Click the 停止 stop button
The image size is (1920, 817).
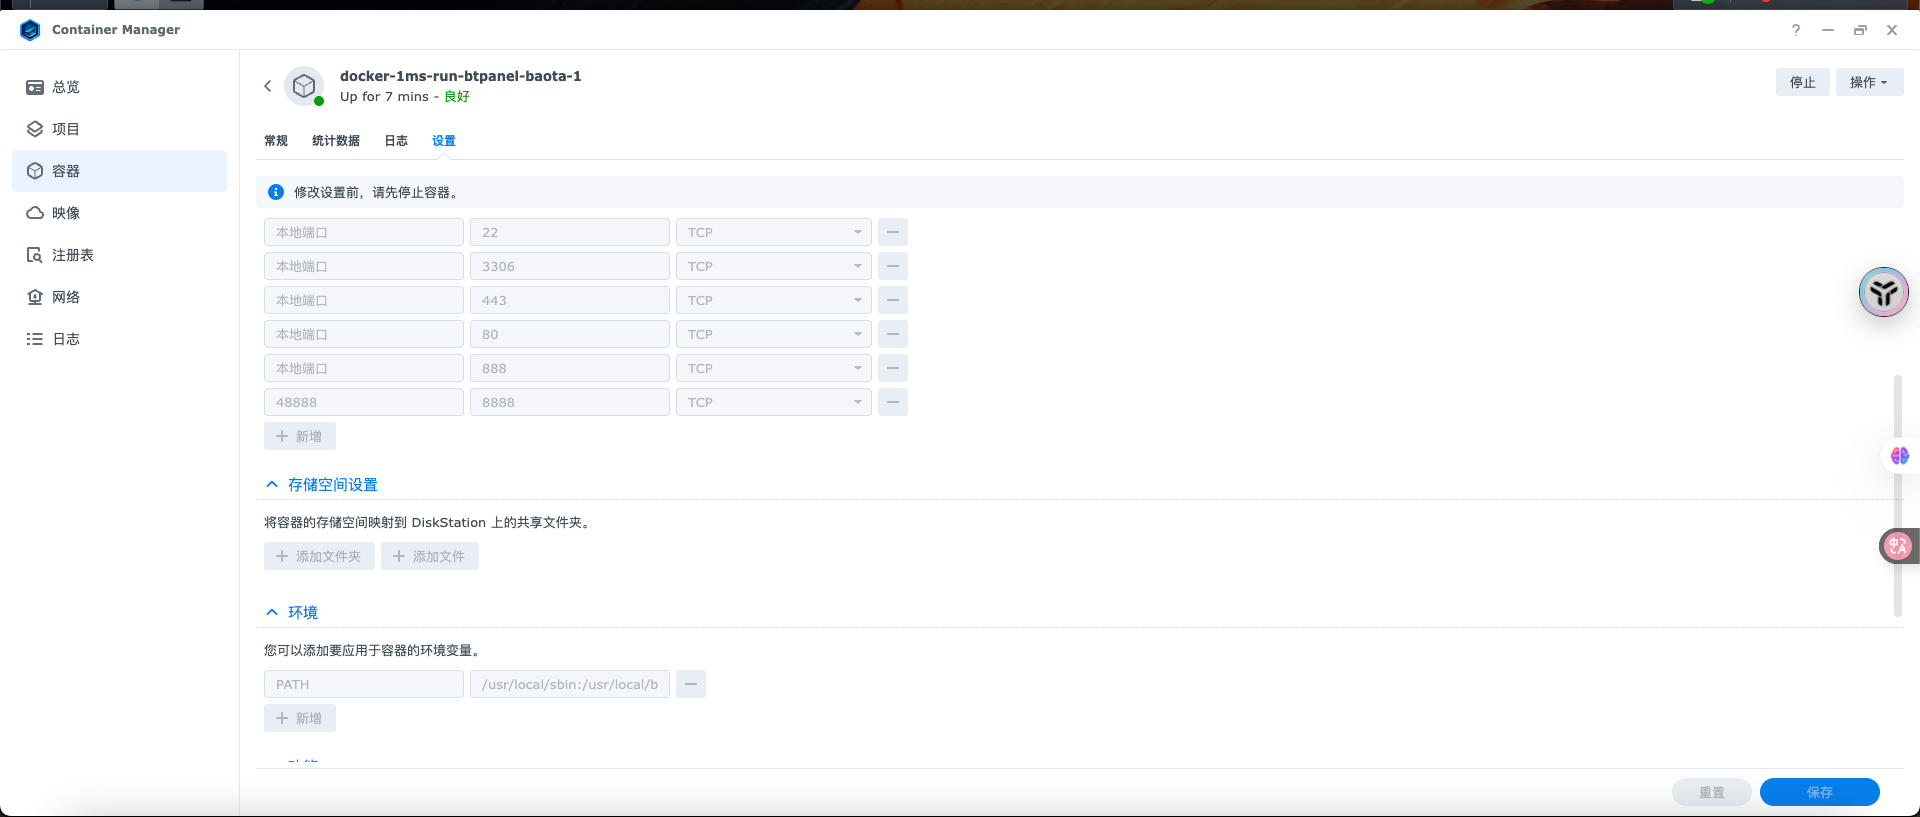coord(1803,82)
